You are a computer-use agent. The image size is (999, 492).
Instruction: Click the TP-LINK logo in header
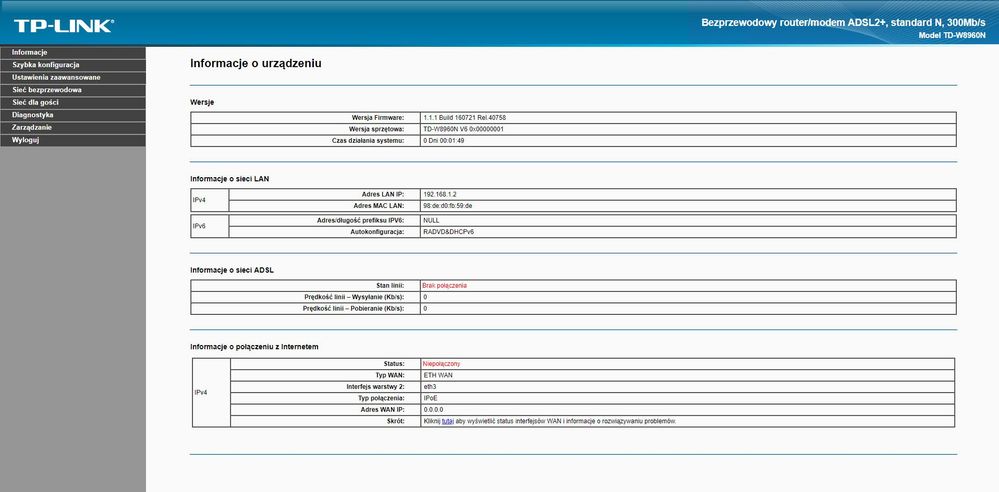[63, 24]
